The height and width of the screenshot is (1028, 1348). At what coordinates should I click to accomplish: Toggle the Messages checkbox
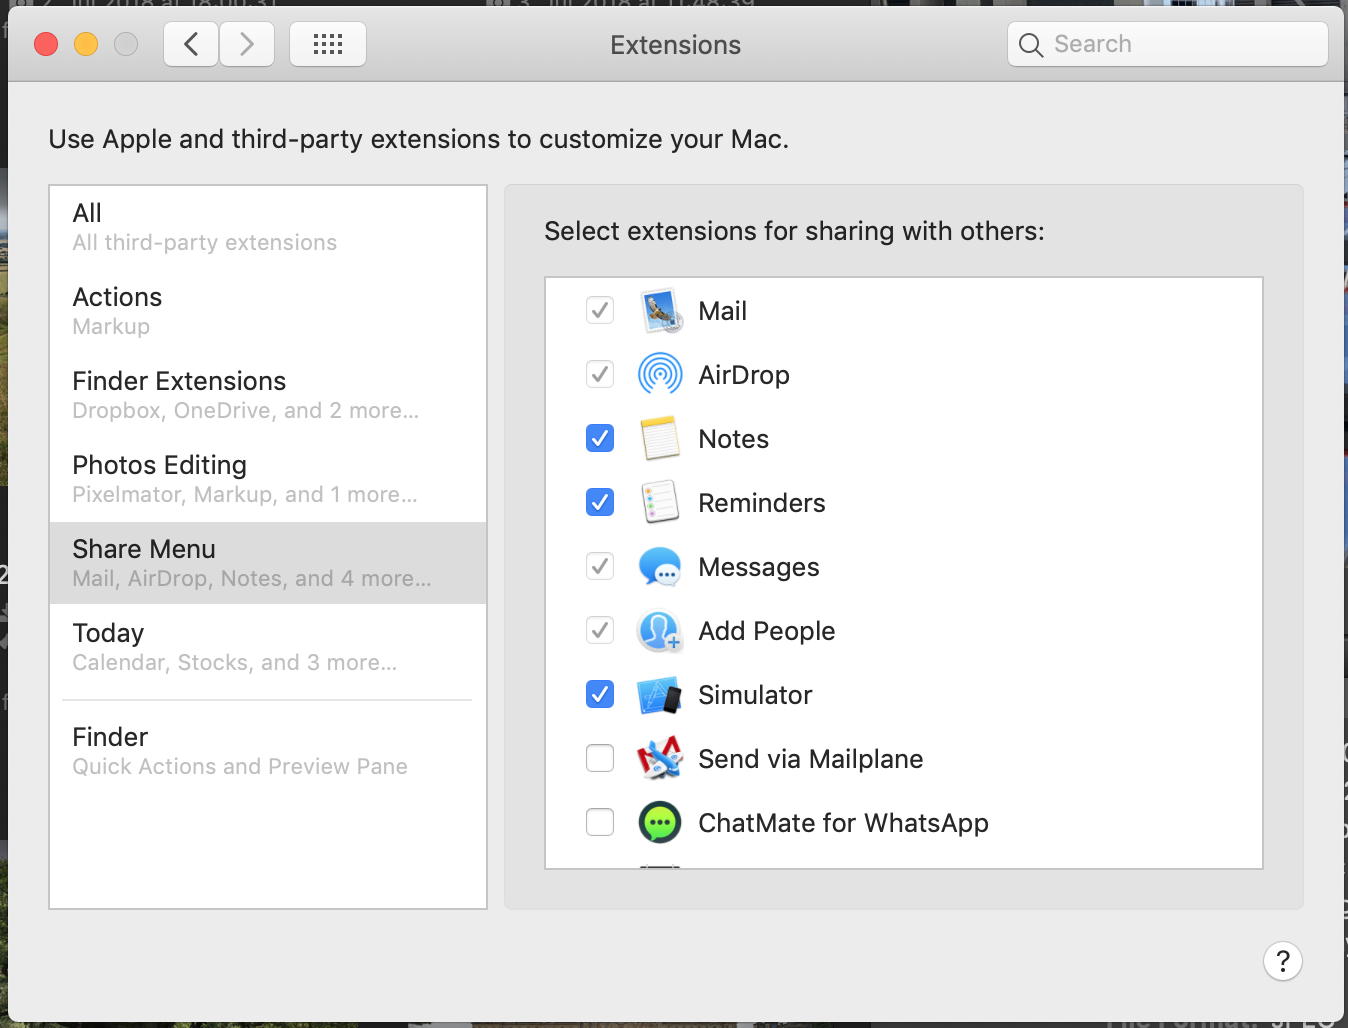click(600, 566)
